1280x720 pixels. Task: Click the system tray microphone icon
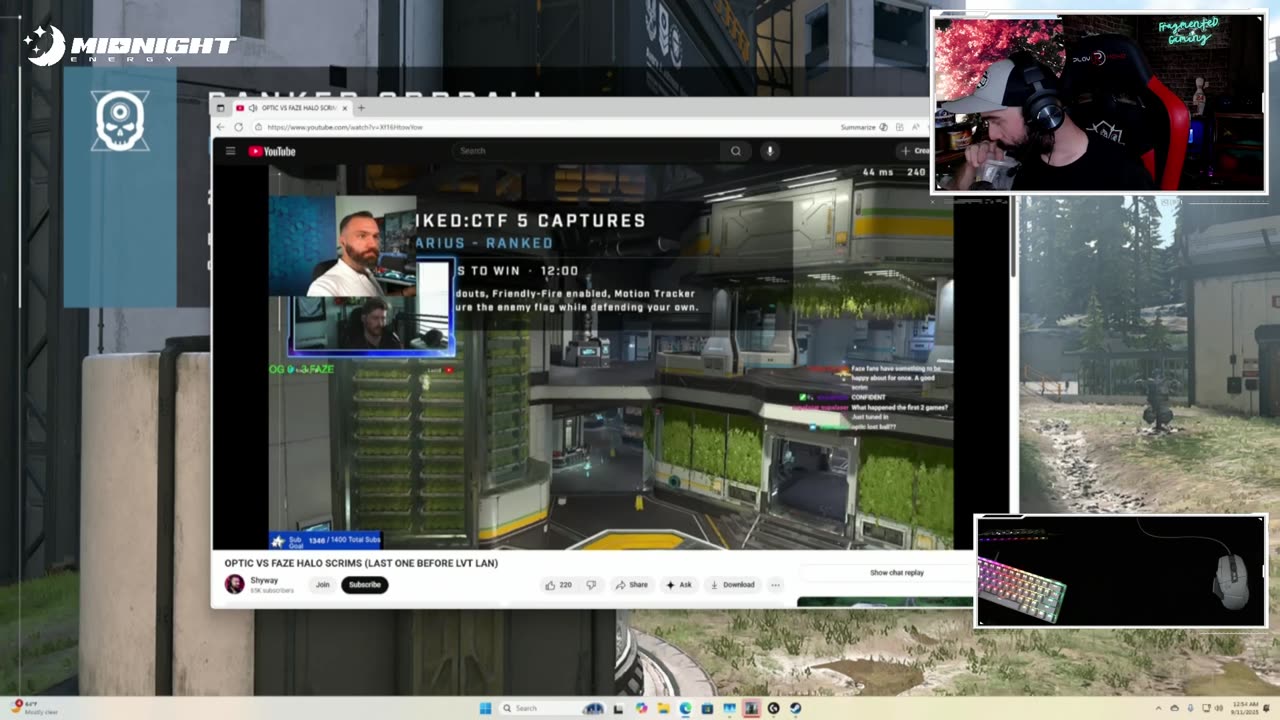1190,708
